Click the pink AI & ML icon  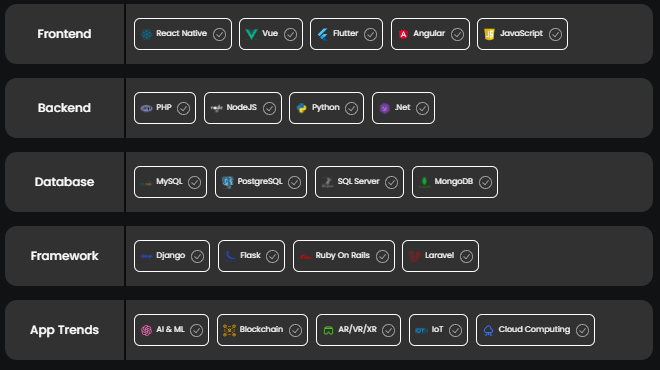pos(146,330)
